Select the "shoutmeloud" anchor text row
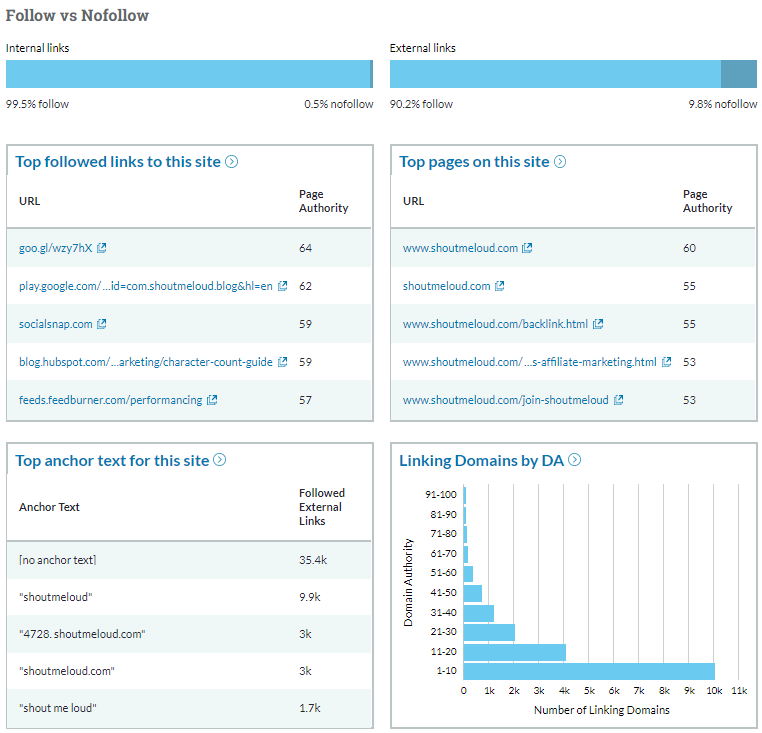The image size is (762, 733). [x=190, y=597]
